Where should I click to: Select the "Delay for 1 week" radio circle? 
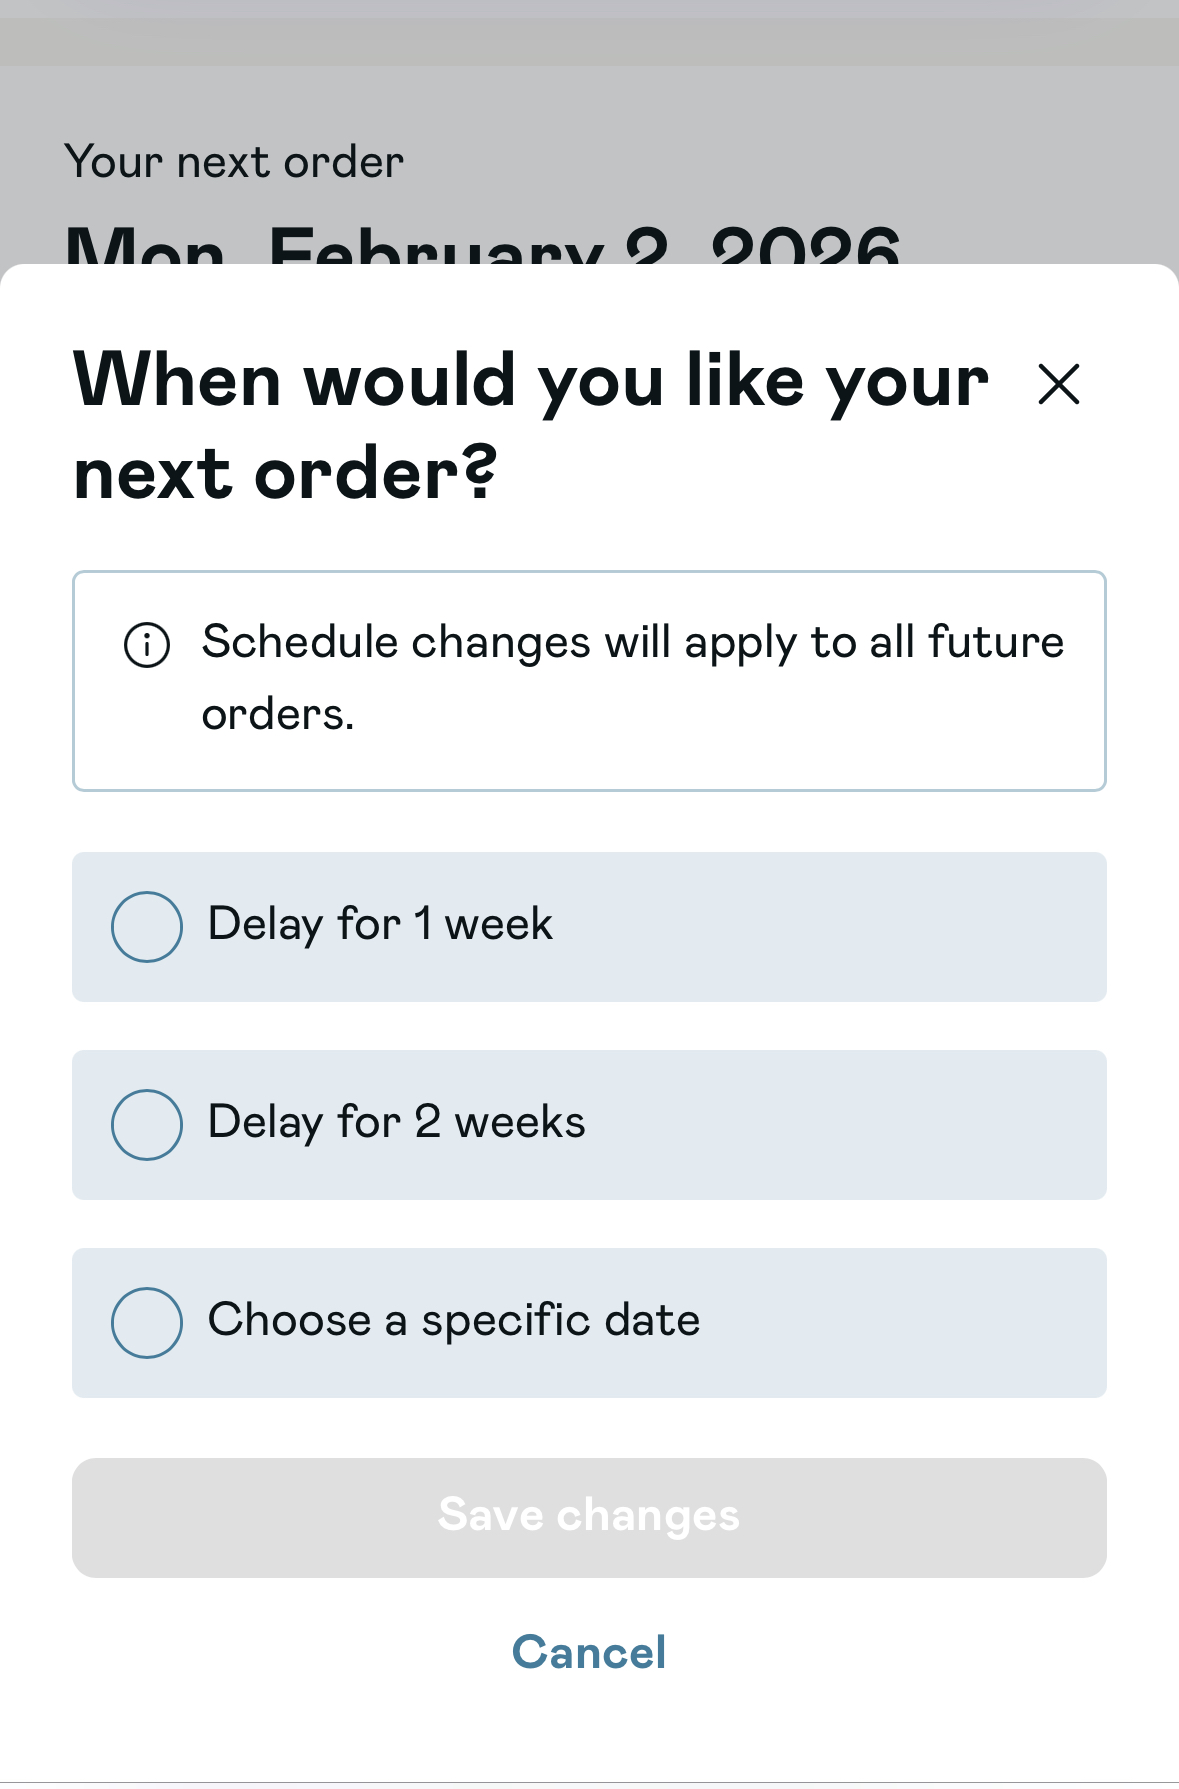pos(147,927)
